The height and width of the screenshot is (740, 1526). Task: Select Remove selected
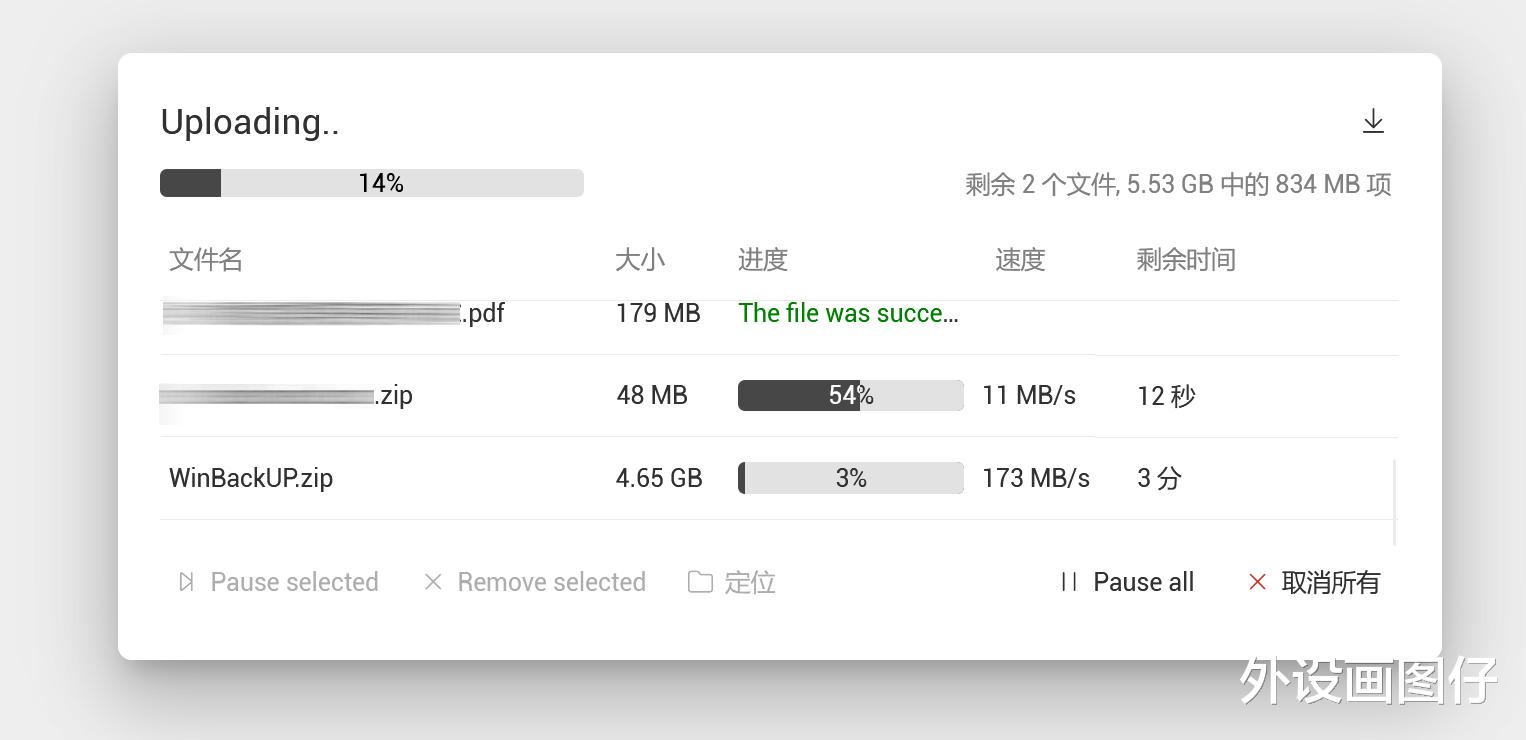point(551,582)
